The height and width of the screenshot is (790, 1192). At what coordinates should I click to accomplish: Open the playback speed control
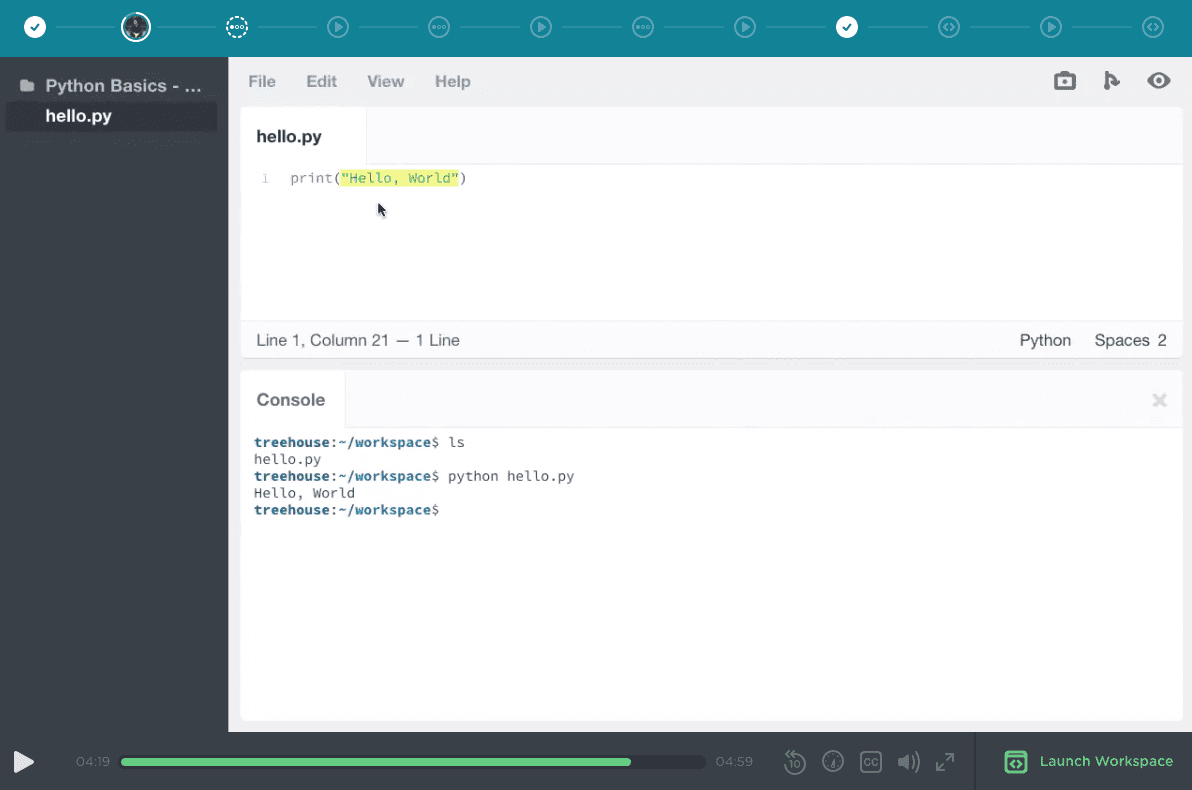(832, 762)
